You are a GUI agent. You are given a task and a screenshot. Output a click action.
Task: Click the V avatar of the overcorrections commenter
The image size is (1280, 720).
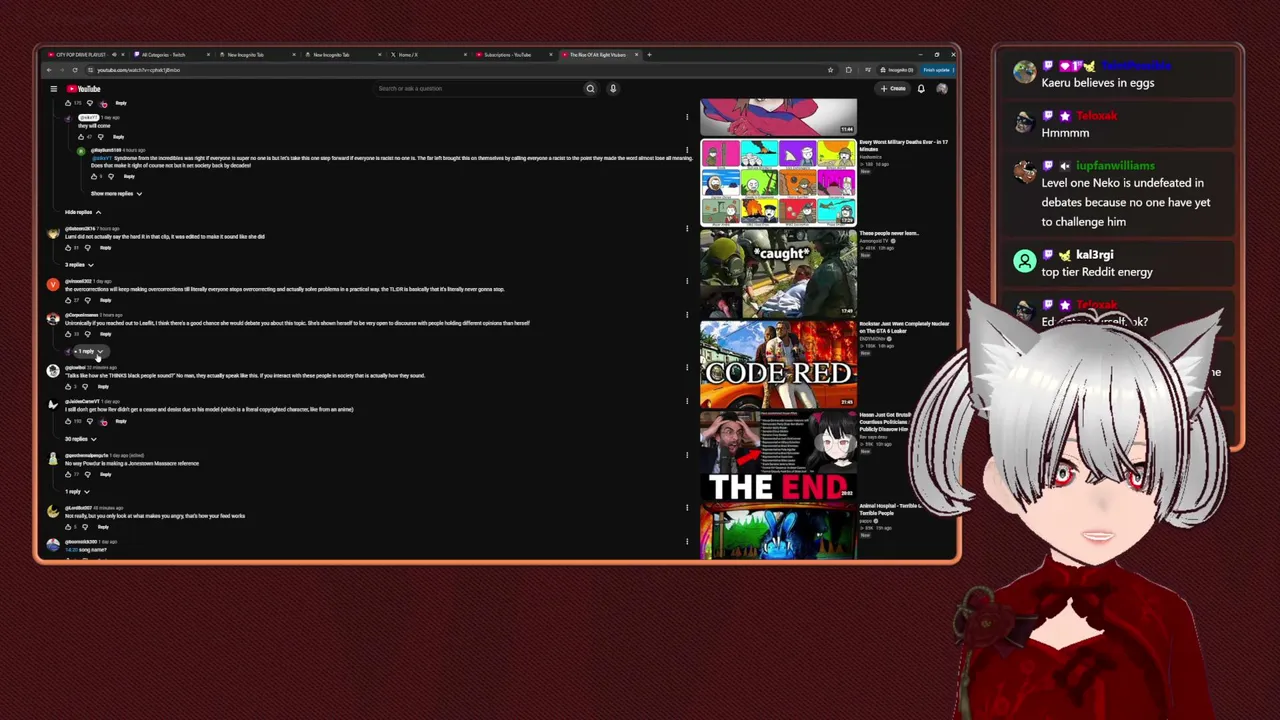pyautogui.click(x=53, y=284)
